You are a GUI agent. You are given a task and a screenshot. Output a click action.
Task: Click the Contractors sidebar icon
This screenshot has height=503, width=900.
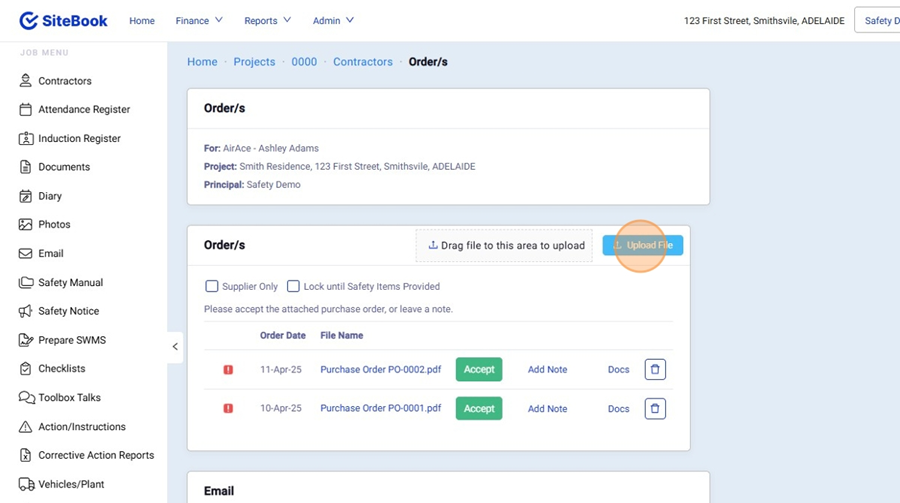(26, 81)
